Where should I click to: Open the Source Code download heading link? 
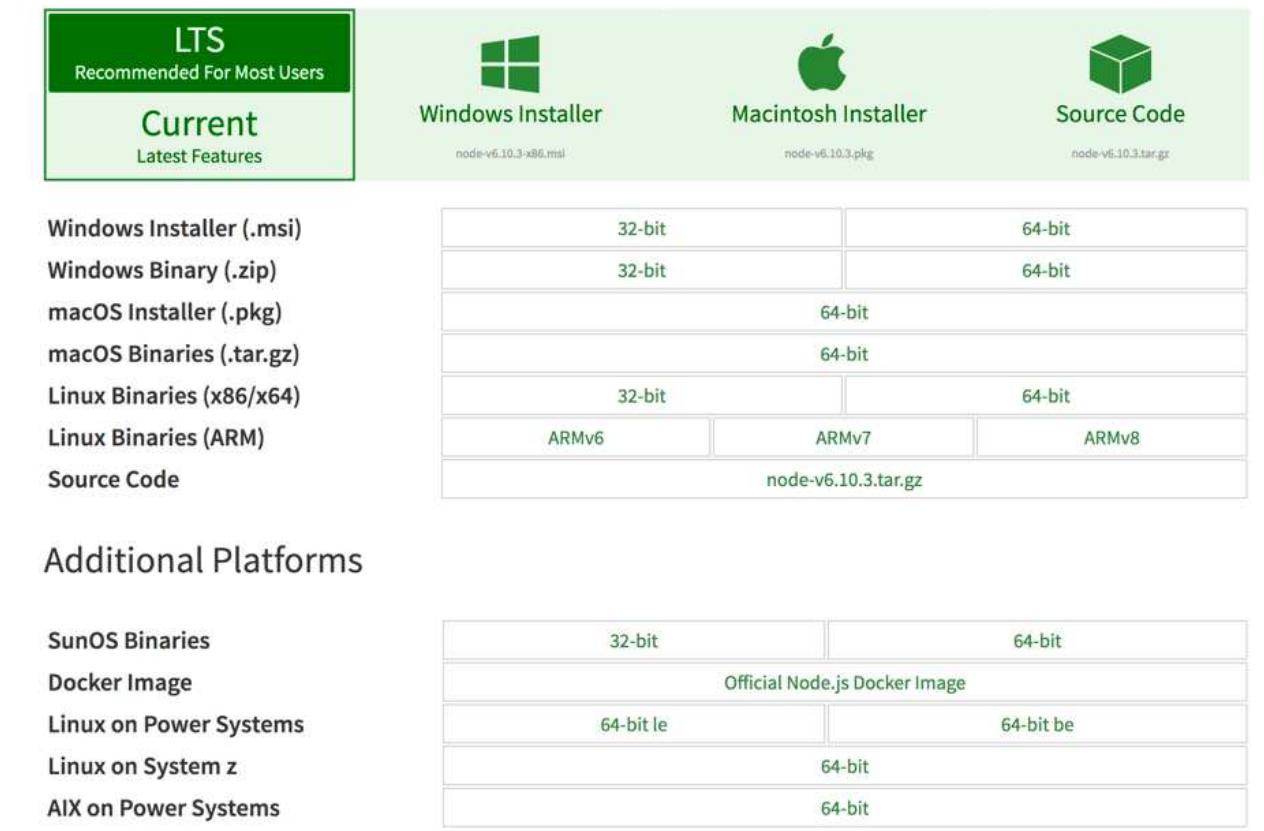(1120, 114)
